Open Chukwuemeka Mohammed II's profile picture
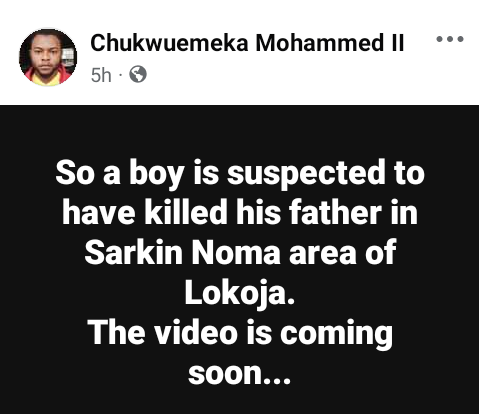The width and height of the screenshot is (479, 414). [x=48, y=57]
